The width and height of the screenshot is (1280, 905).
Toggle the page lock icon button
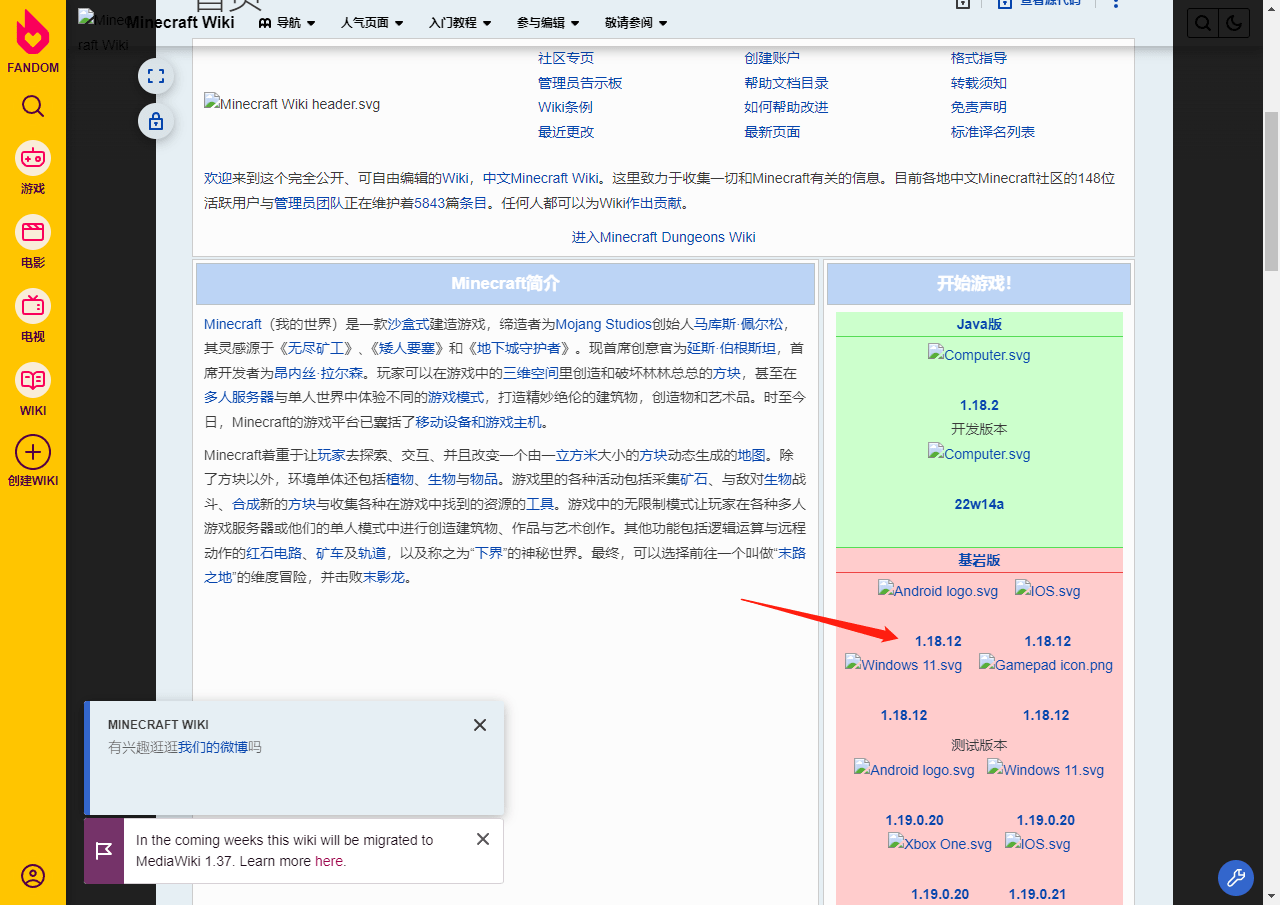pyautogui.click(x=156, y=122)
